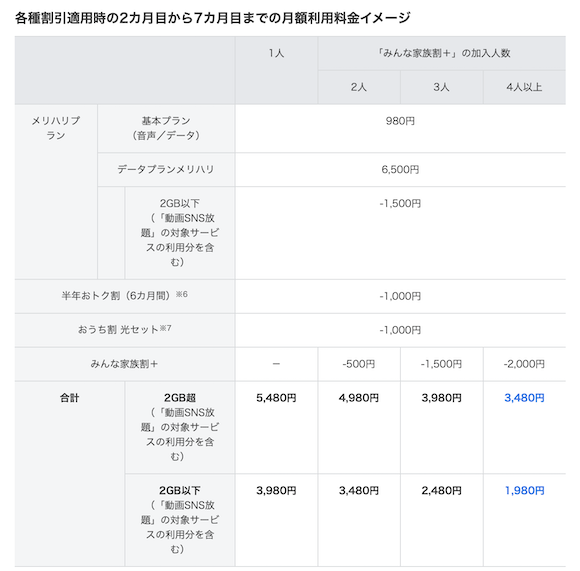This screenshot has height=571, width=580.
Task: Click the blue 3,480円 total
Action: coord(524,398)
